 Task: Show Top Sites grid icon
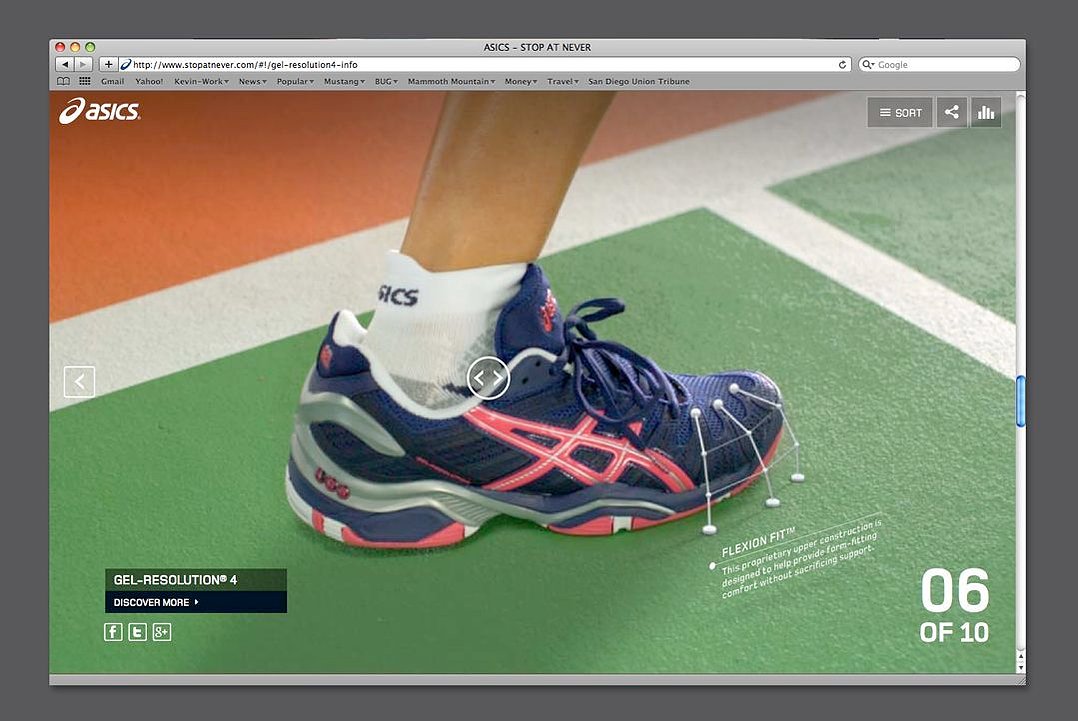(85, 81)
